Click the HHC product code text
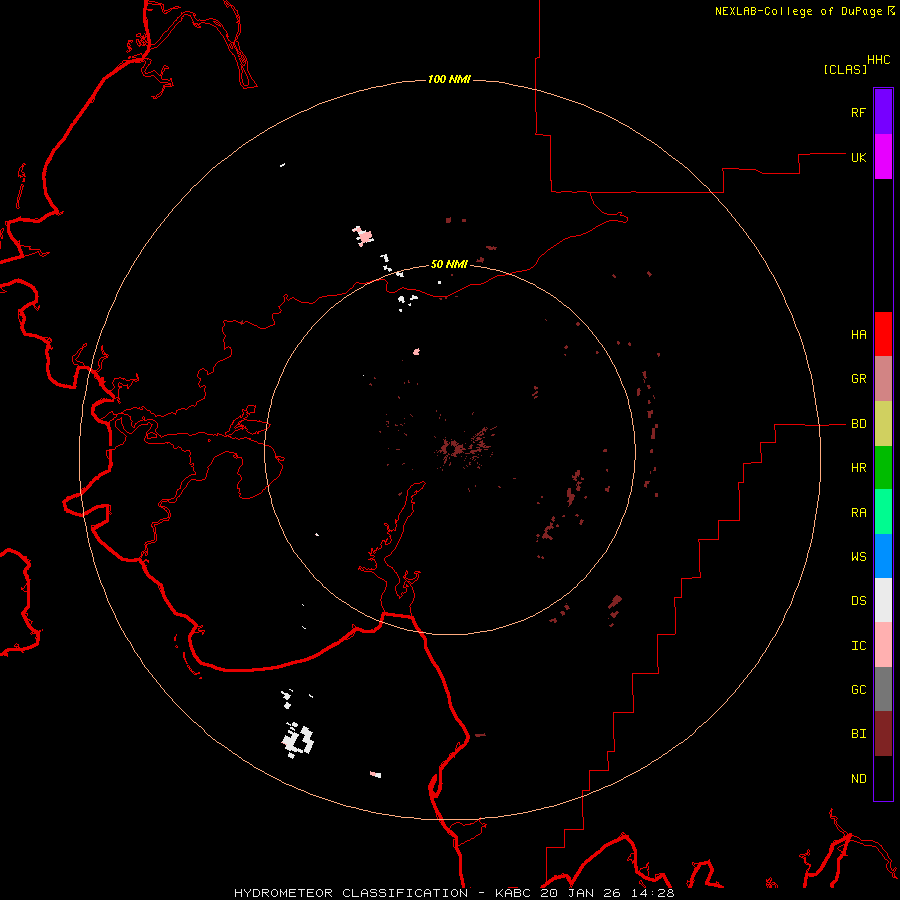The image size is (900, 900). point(878,60)
